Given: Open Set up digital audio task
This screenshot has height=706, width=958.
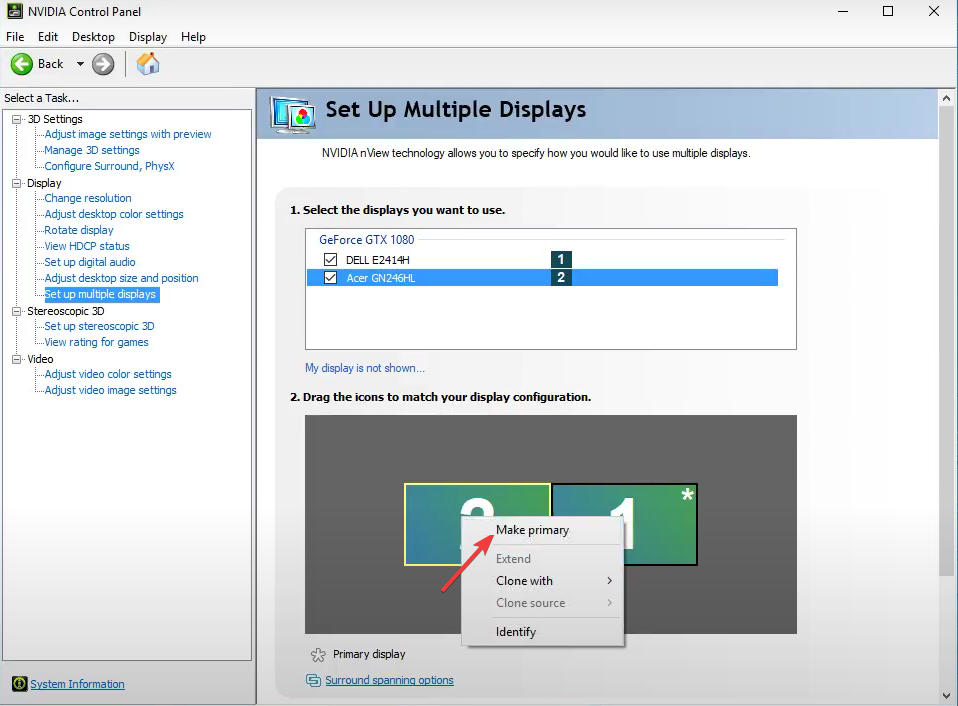Looking at the screenshot, I should pyautogui.click(x=90, y=261).
